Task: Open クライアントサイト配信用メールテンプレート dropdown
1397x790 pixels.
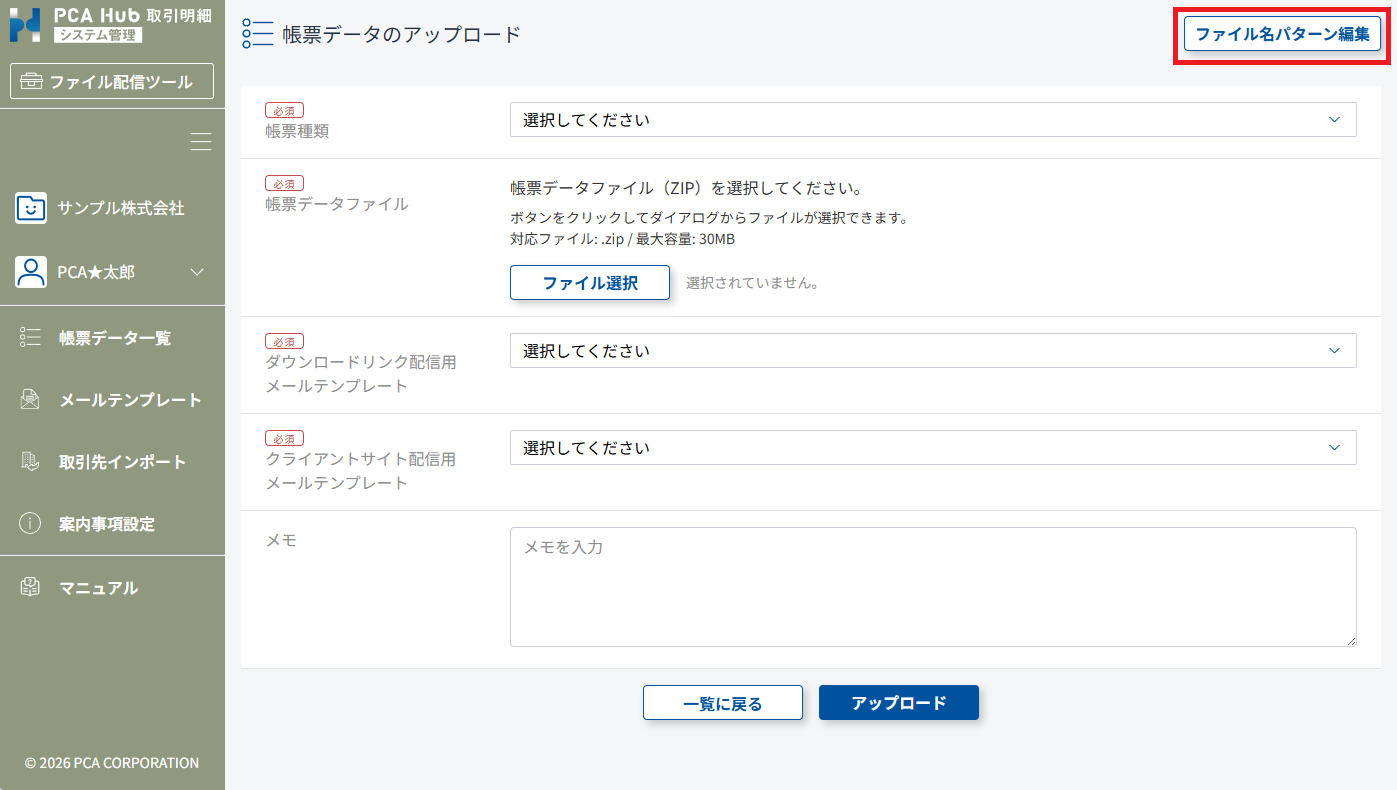Action: [932, 448]
